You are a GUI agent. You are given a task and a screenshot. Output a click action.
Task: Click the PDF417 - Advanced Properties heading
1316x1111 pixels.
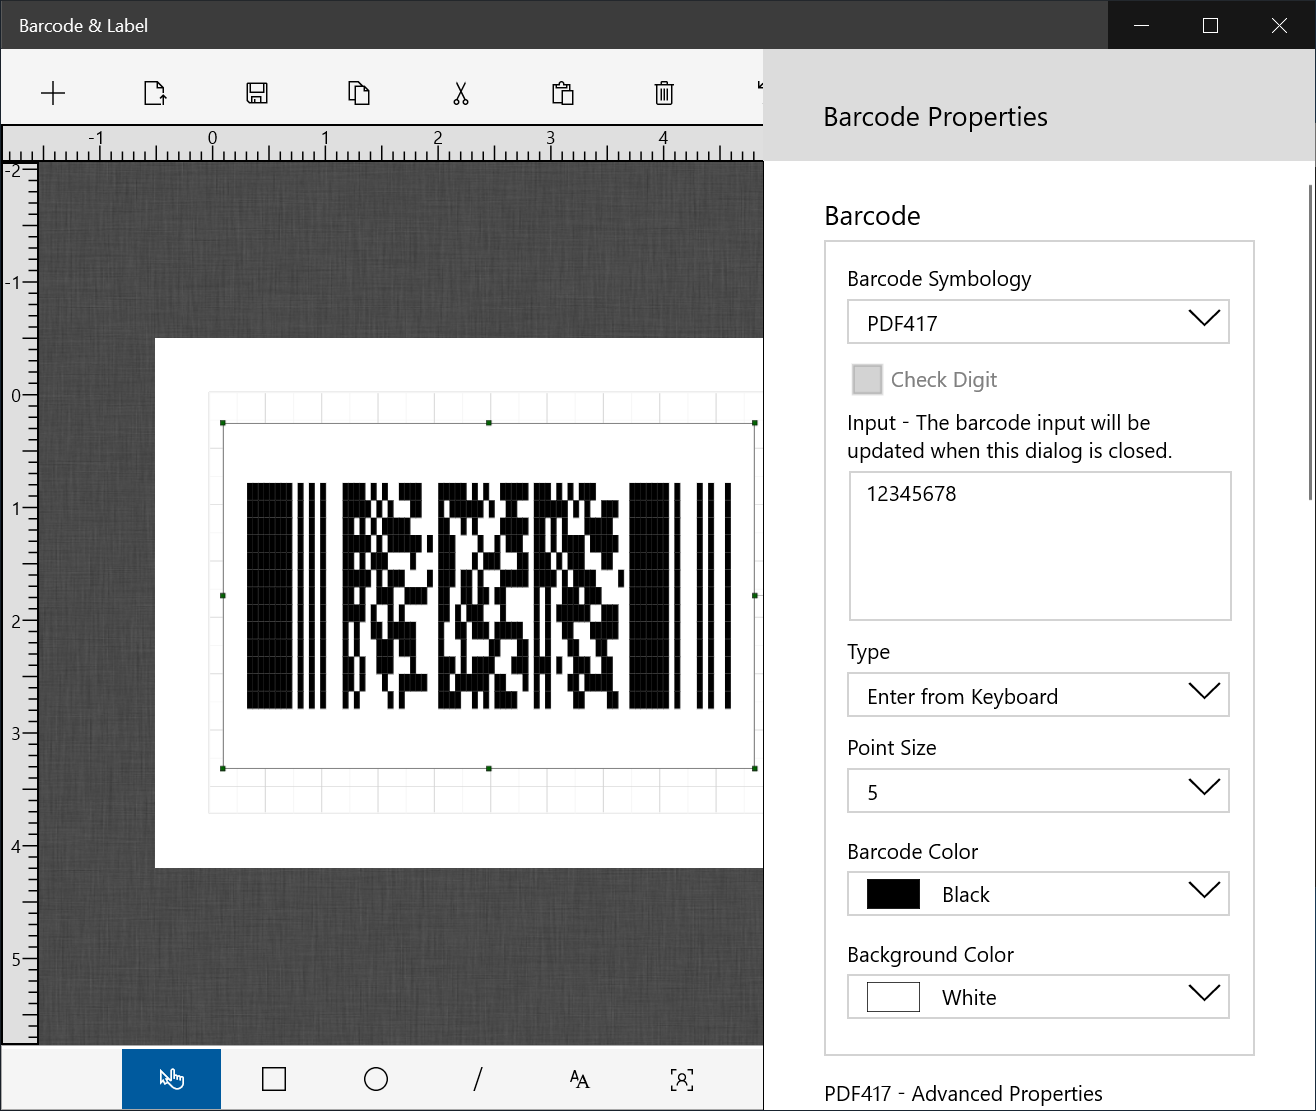[x=963, y=1093]
